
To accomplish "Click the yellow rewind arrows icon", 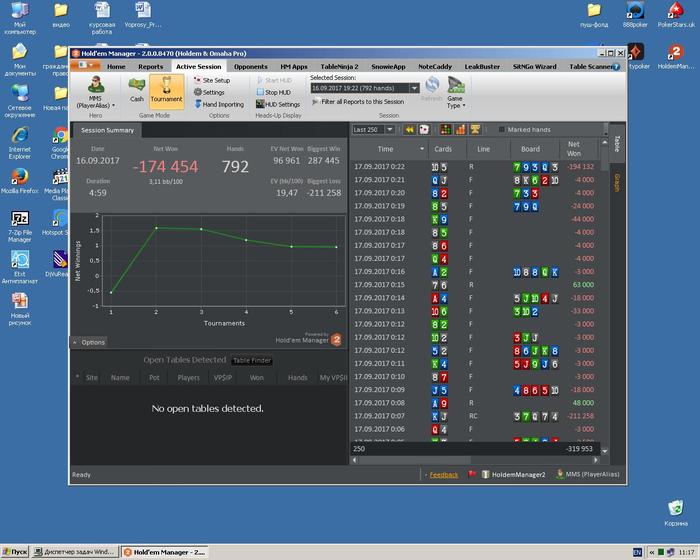I will point(409,130).
